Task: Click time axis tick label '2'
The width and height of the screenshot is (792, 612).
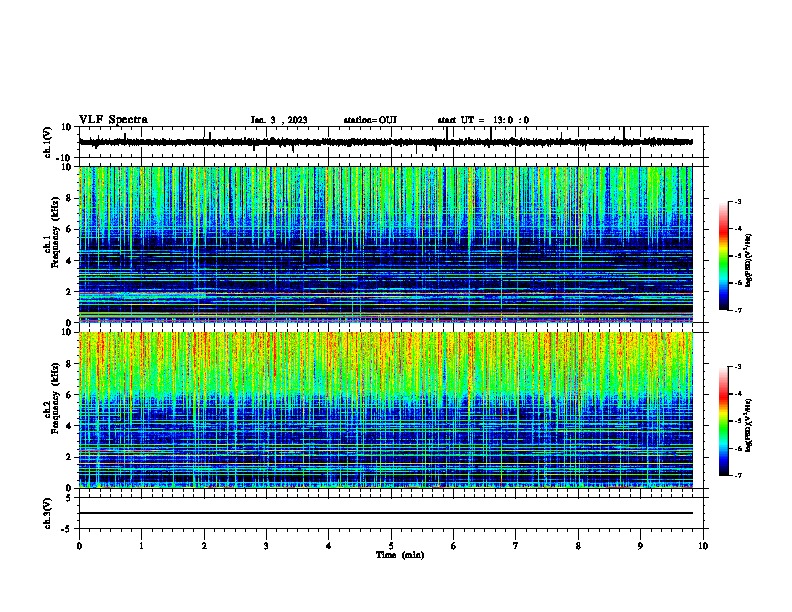Action: click(204, 546)
